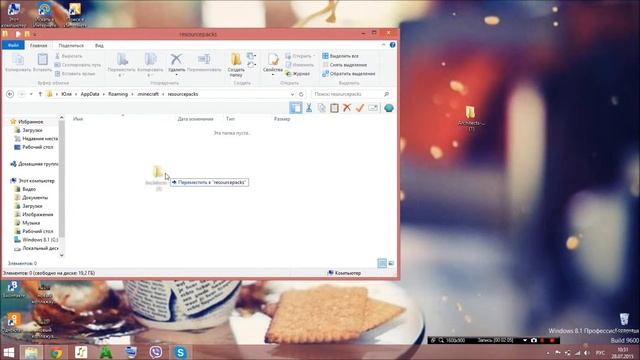
Task: Open the Recycle Bin on desktop
Action: coord(624,322)
